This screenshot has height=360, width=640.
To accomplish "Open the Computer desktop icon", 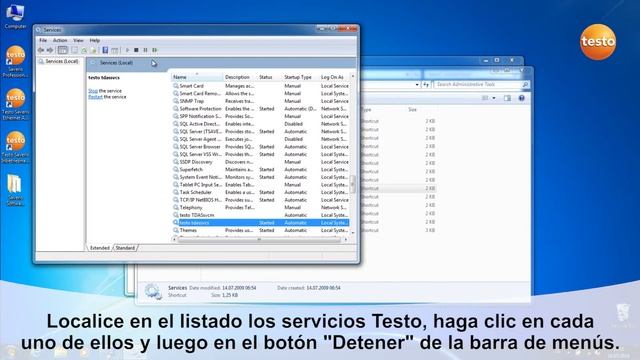I will tap(15, 16).
